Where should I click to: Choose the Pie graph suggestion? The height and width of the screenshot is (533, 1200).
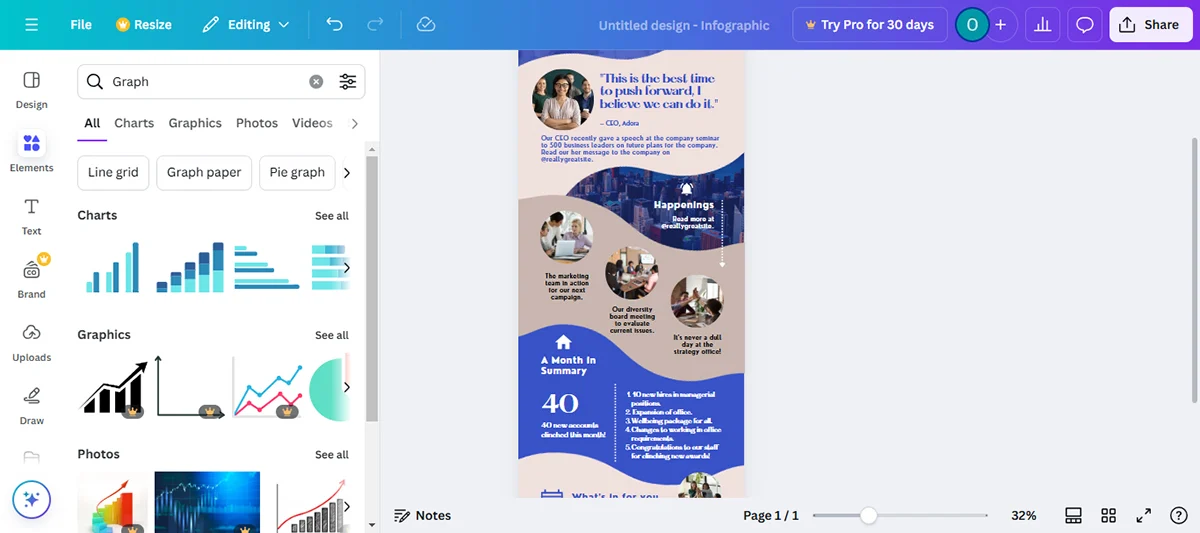coord(297,172)
